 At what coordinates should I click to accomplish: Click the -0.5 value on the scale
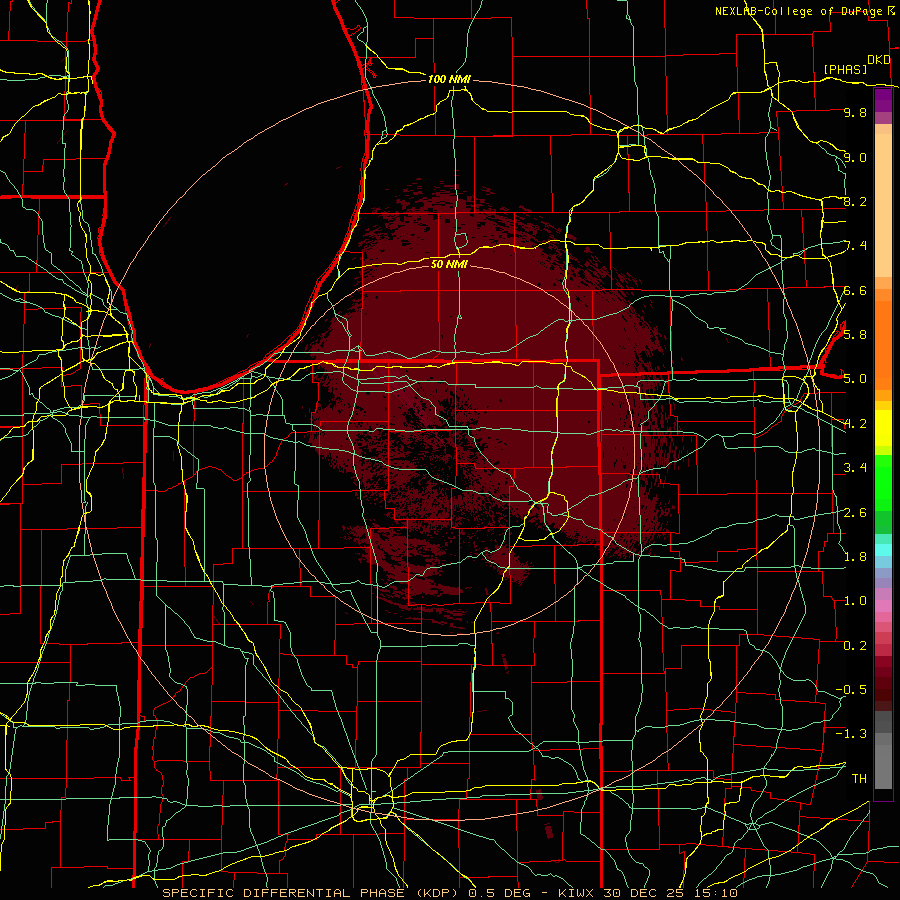[851, 689]
